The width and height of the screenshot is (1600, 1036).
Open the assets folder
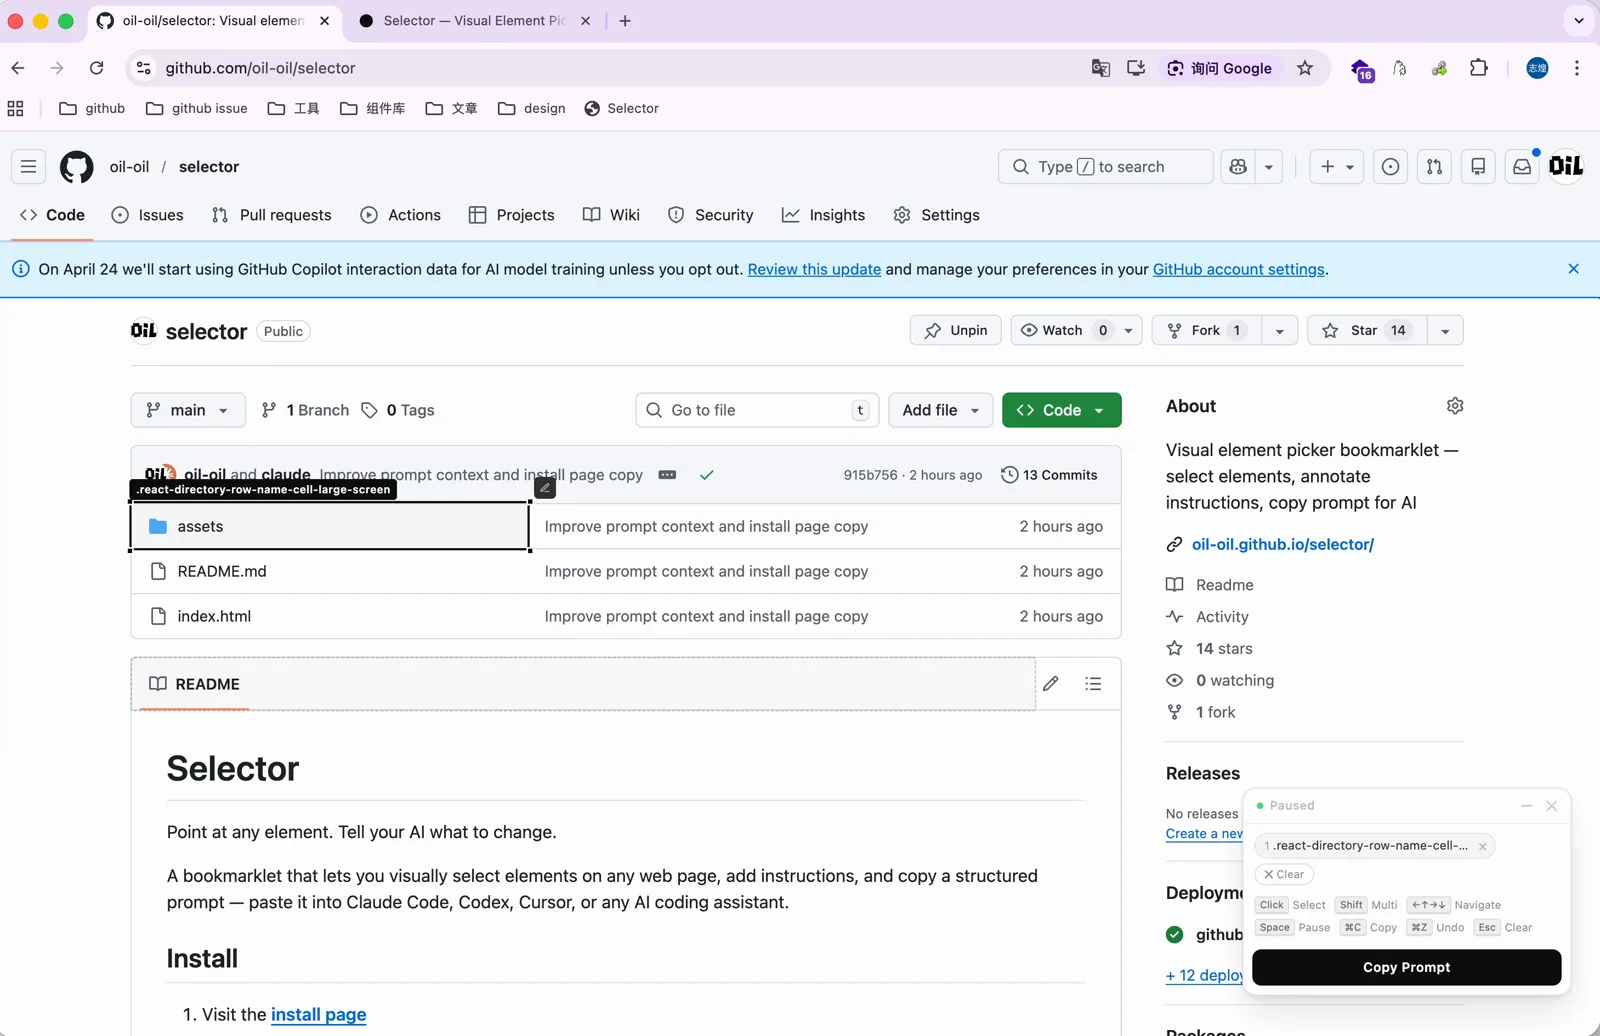click(x=200, y=526)
